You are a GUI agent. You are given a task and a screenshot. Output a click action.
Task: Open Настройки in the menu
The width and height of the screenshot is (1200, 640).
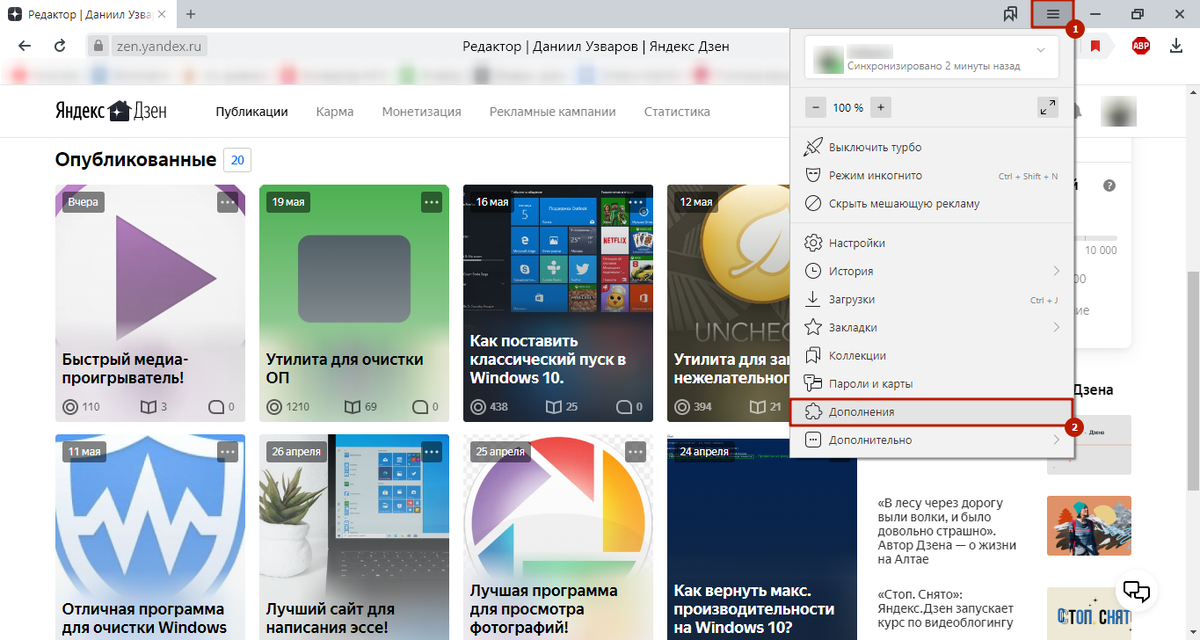(x=932, y=243)
